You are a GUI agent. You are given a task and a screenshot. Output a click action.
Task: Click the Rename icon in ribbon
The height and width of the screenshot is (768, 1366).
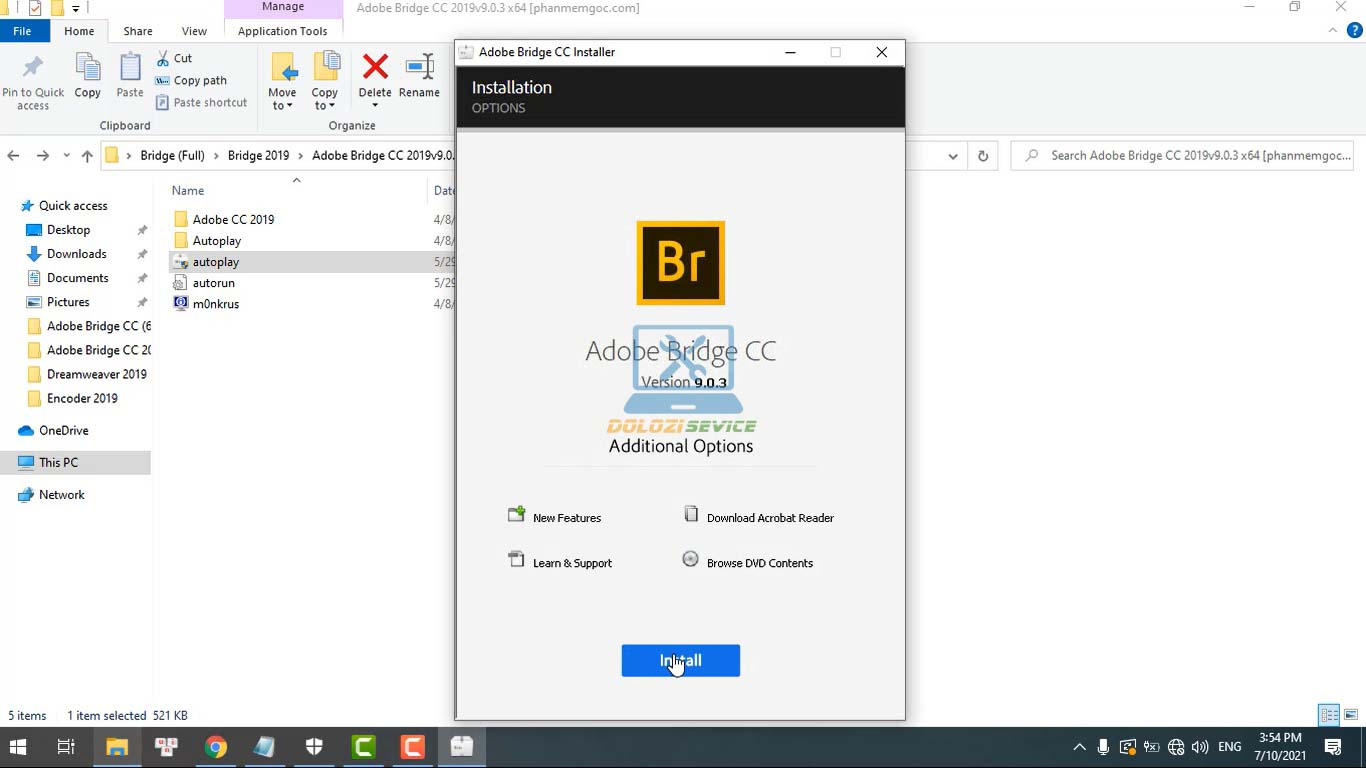(x=419, y=68)
